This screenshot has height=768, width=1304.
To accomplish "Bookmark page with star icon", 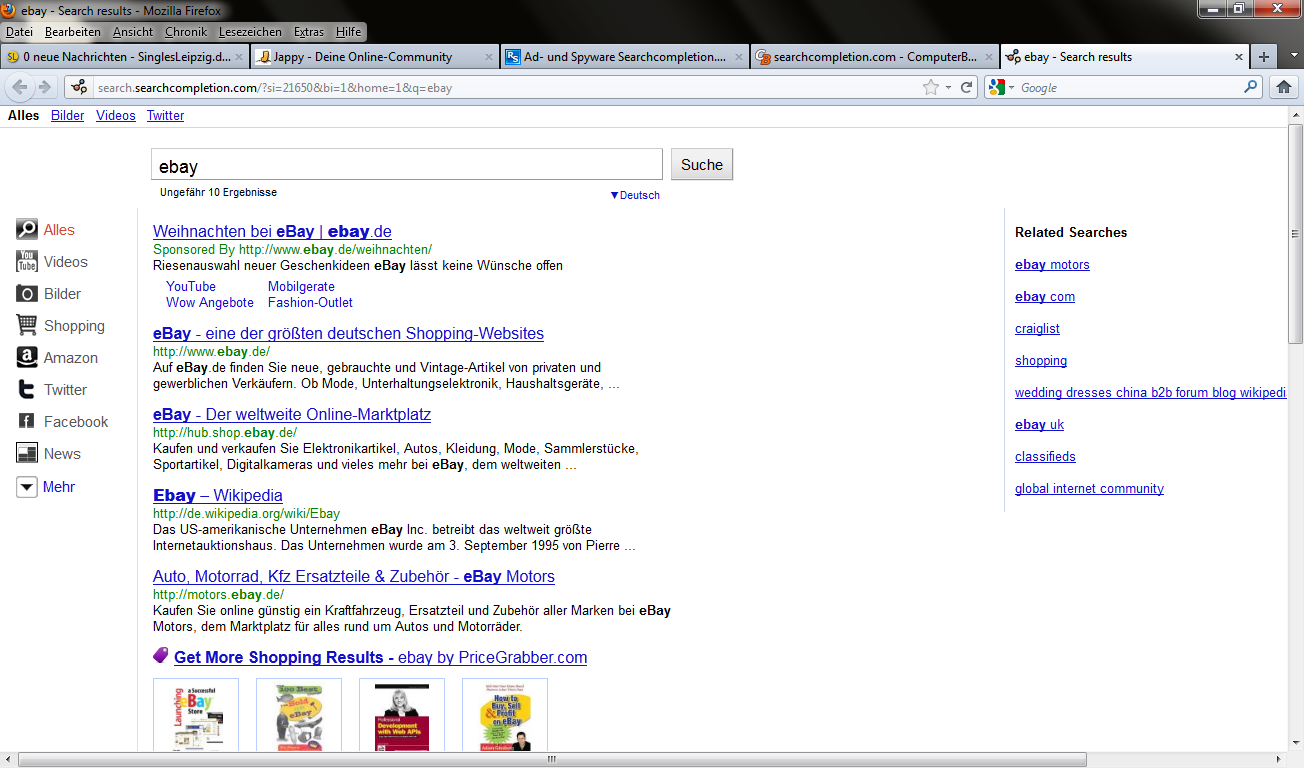I will (x=931, y=87).
